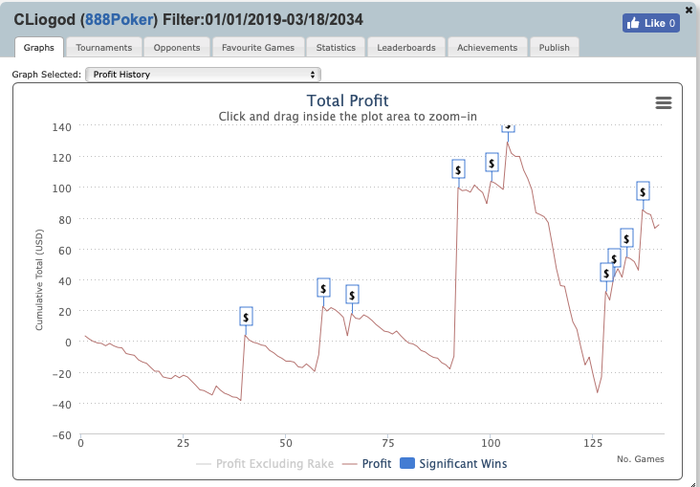The image size is (700, 487).
Task: Open the Favourite Games tab
Action: click(258, 47)
